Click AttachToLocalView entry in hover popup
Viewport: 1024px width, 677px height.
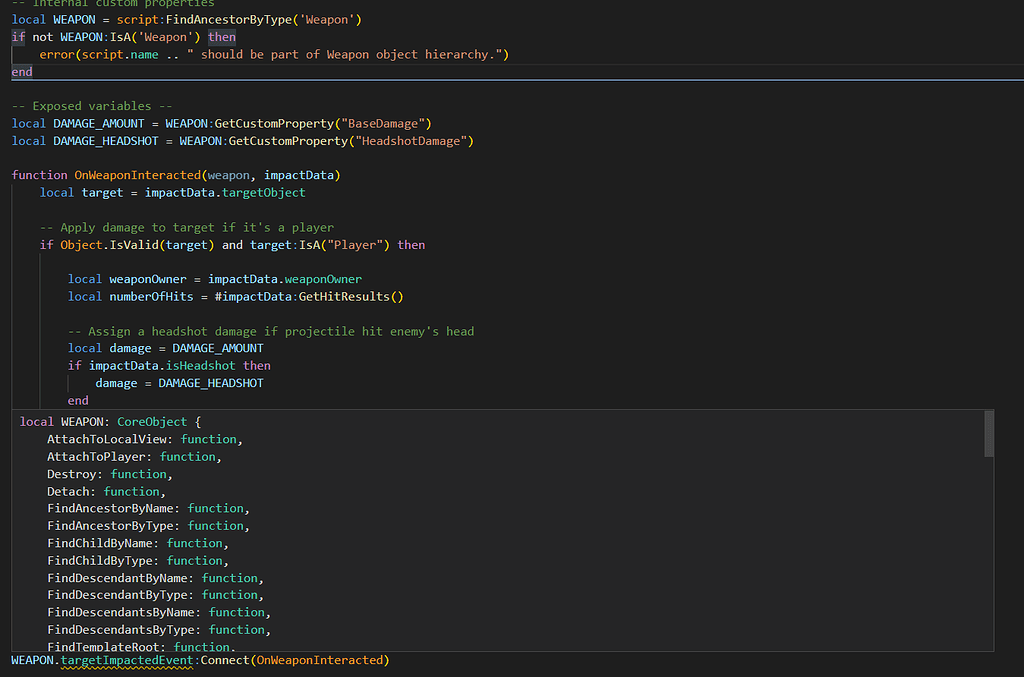point(107,439)
